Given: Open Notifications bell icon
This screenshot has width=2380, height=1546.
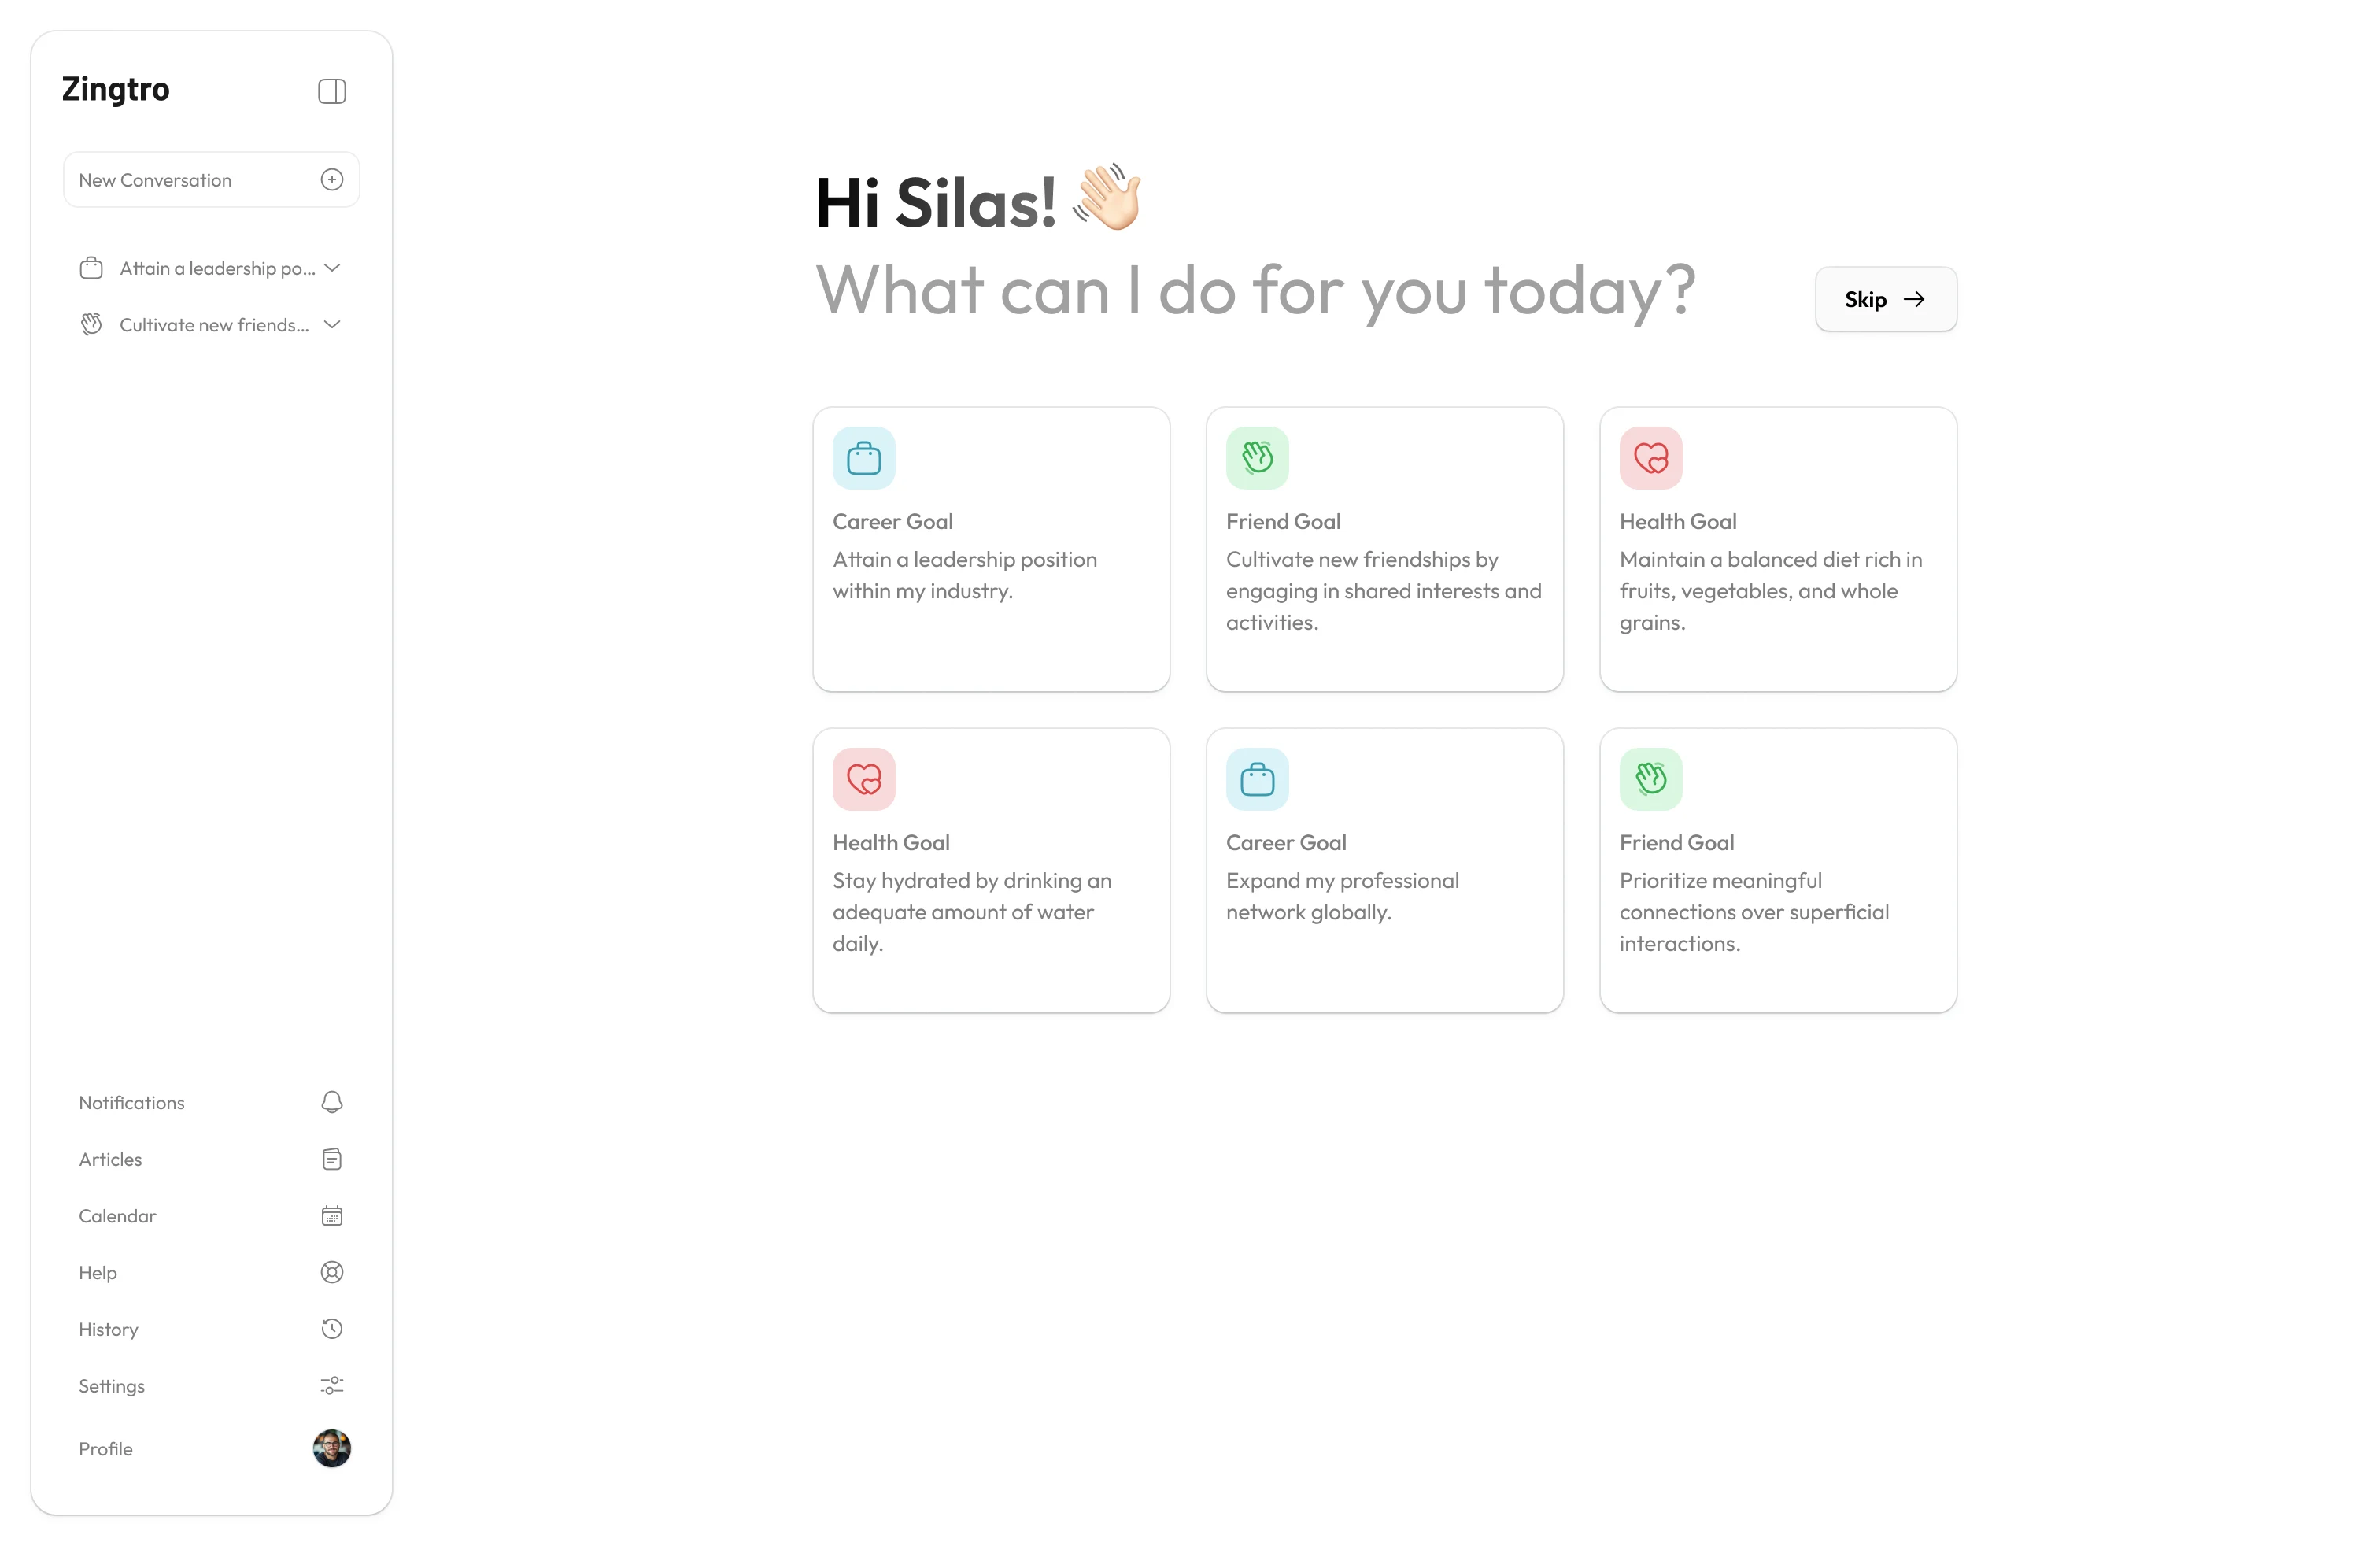Looking at the screenshot, I should click(332, 1102).
